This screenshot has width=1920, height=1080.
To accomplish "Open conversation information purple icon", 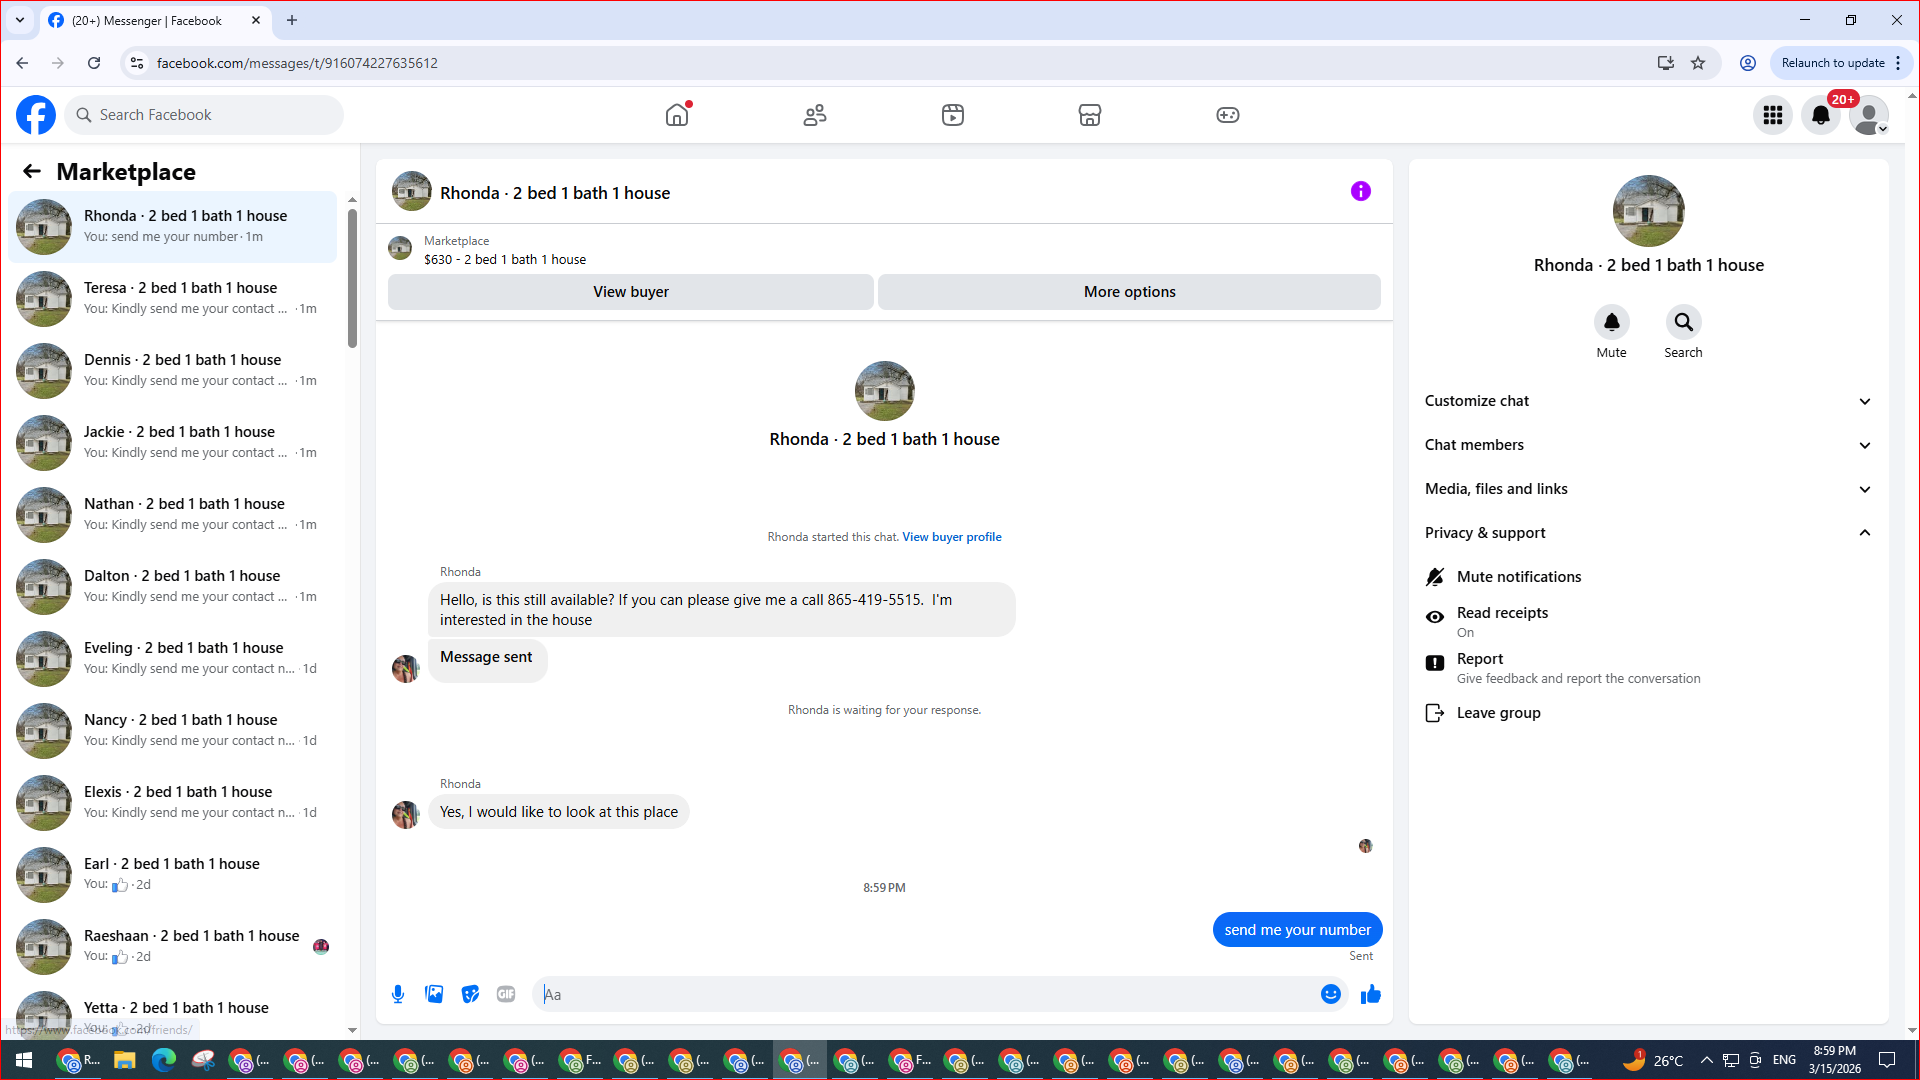I will (1361, 191).
